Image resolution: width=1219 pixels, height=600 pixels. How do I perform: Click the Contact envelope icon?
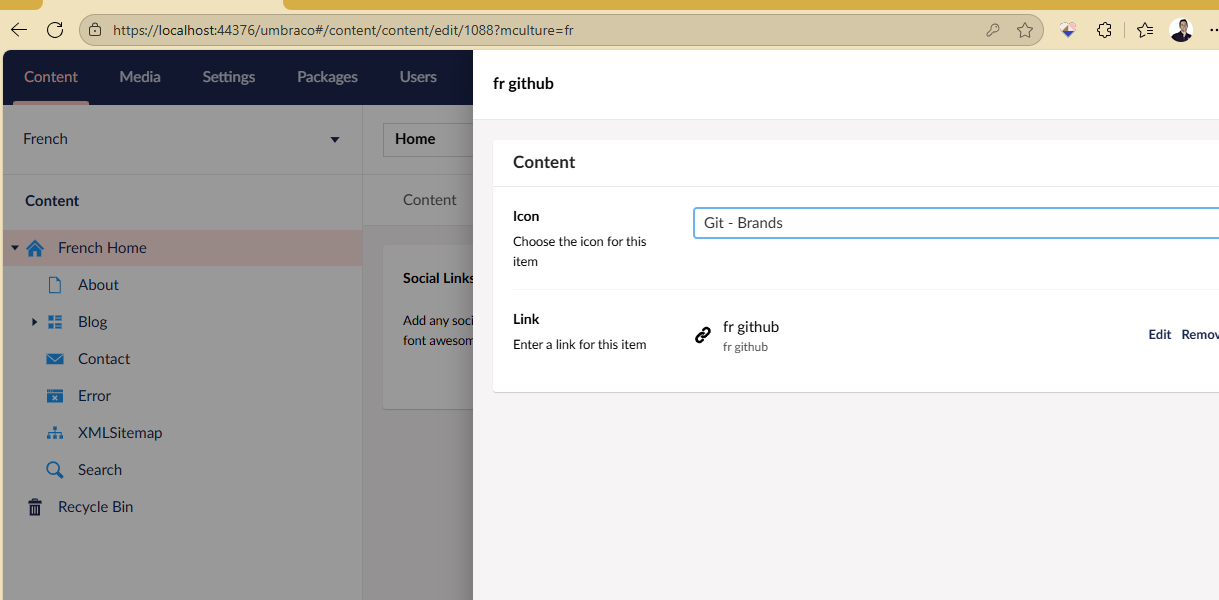[x=55, y=359]
